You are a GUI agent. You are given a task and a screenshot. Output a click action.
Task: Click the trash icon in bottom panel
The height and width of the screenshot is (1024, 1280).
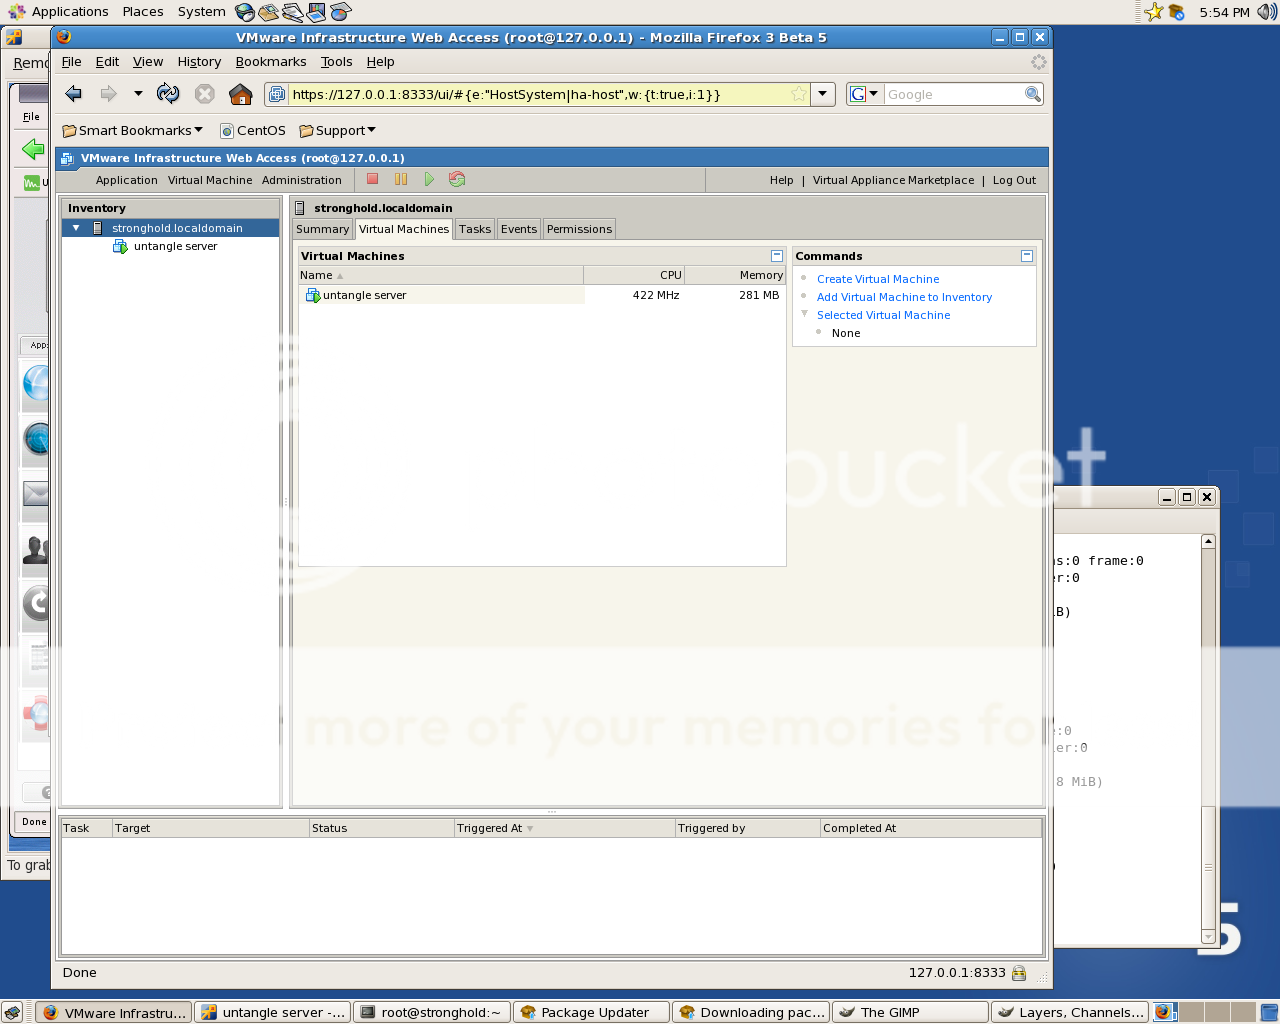point(1268,1012)
